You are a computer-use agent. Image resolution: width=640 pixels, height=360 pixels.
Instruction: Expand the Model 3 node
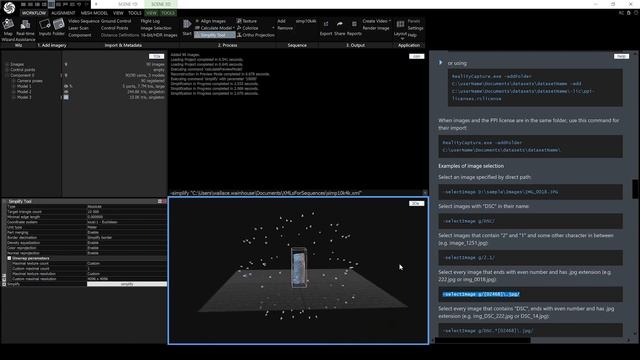pyautogui.click(x=13, y=98)
